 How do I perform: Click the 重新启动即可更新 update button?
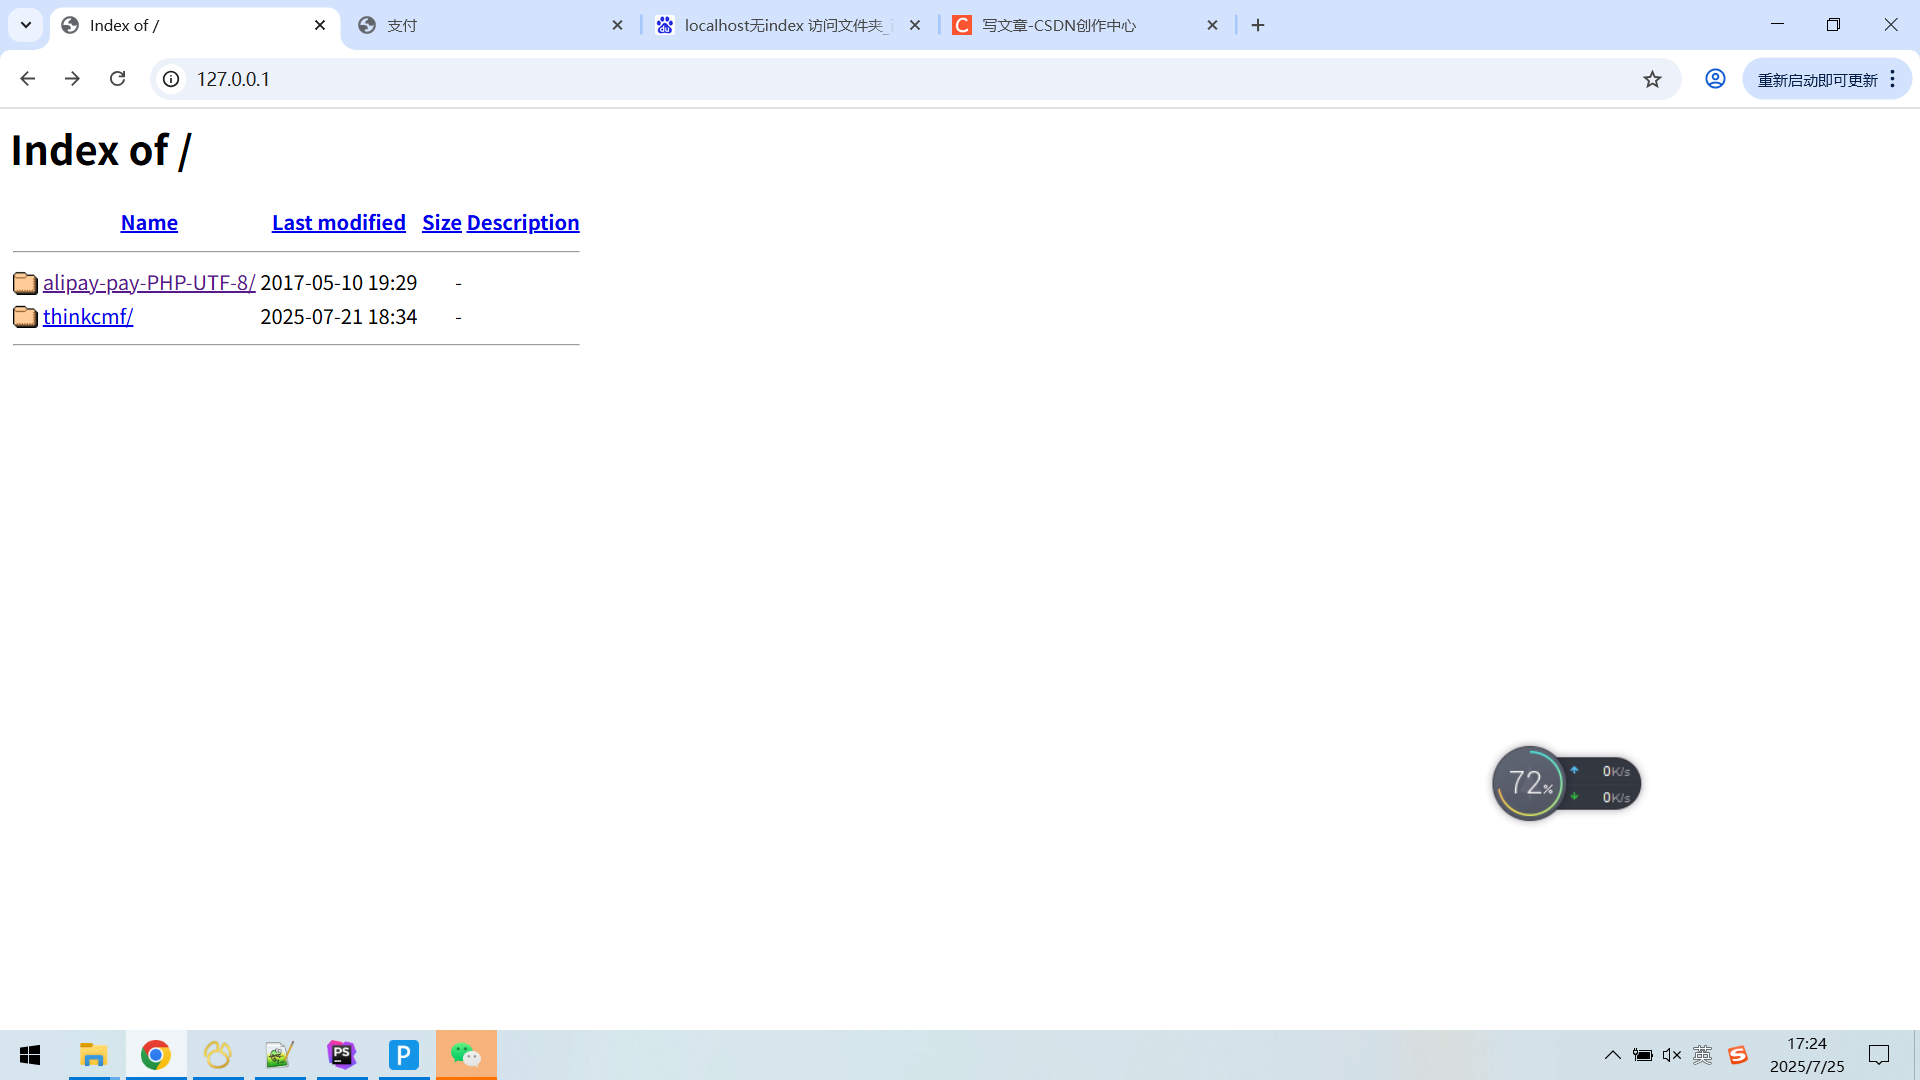(1816, 79)
